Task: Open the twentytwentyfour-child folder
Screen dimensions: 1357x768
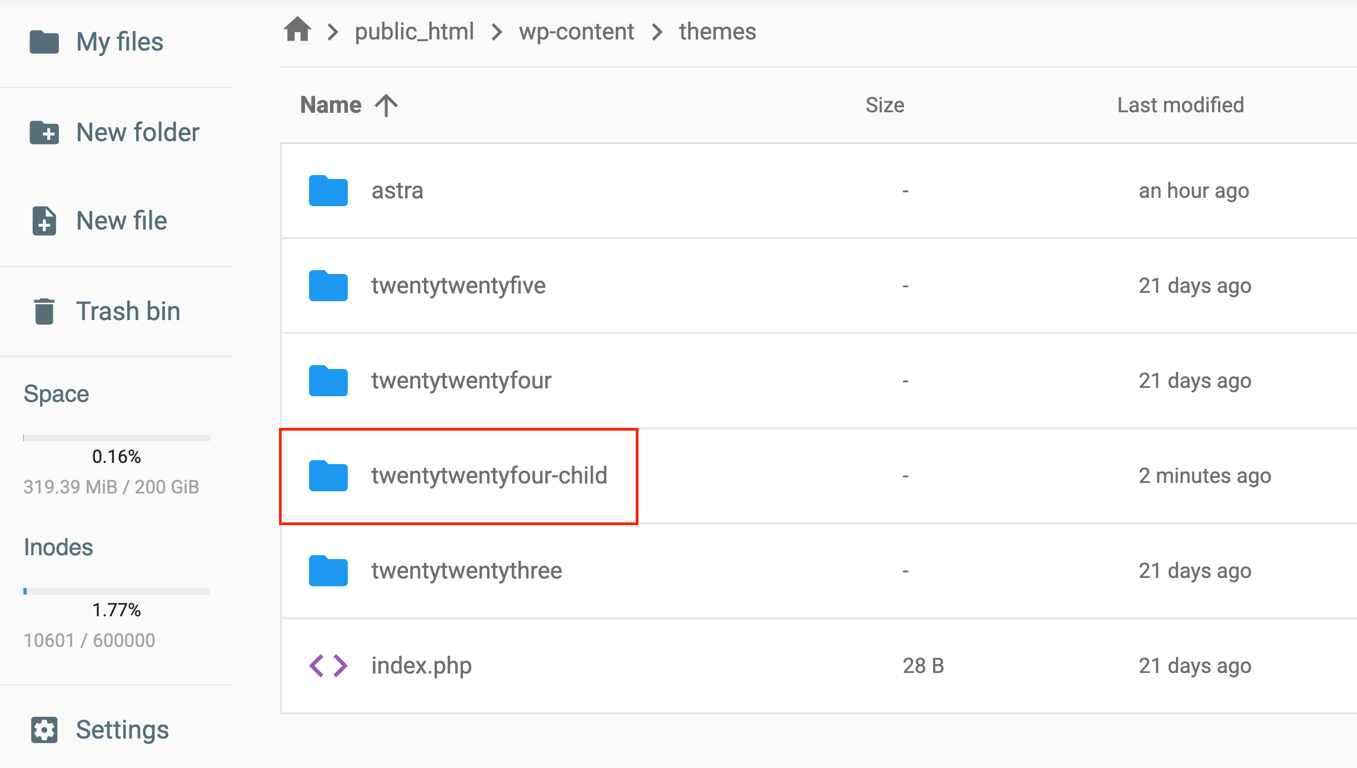Action: point(490,475)
